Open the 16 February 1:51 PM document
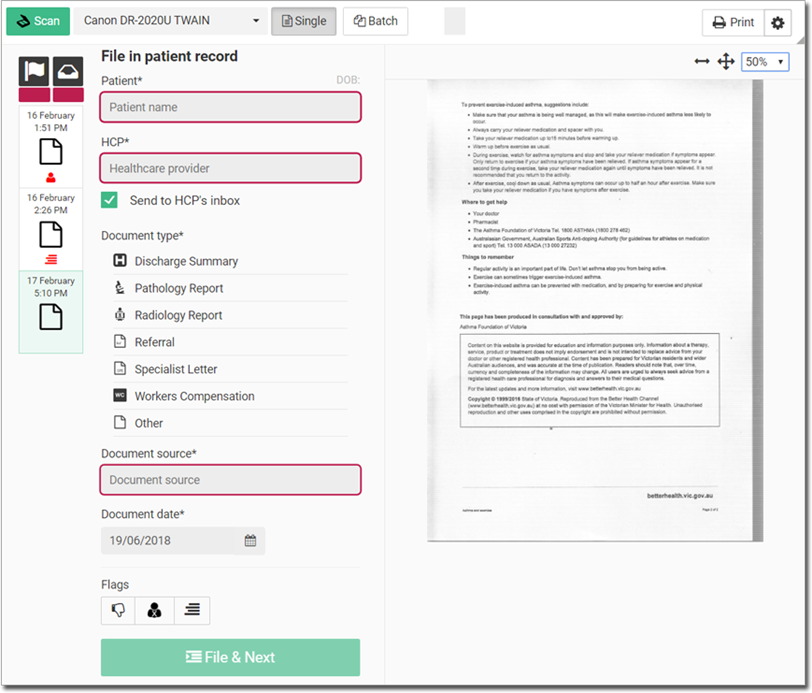This screenshot has height=693, width=812. click(51, 147)
